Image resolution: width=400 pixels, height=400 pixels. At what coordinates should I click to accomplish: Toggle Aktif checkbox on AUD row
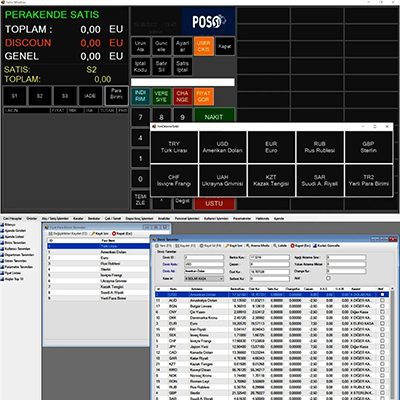[382, 300]
